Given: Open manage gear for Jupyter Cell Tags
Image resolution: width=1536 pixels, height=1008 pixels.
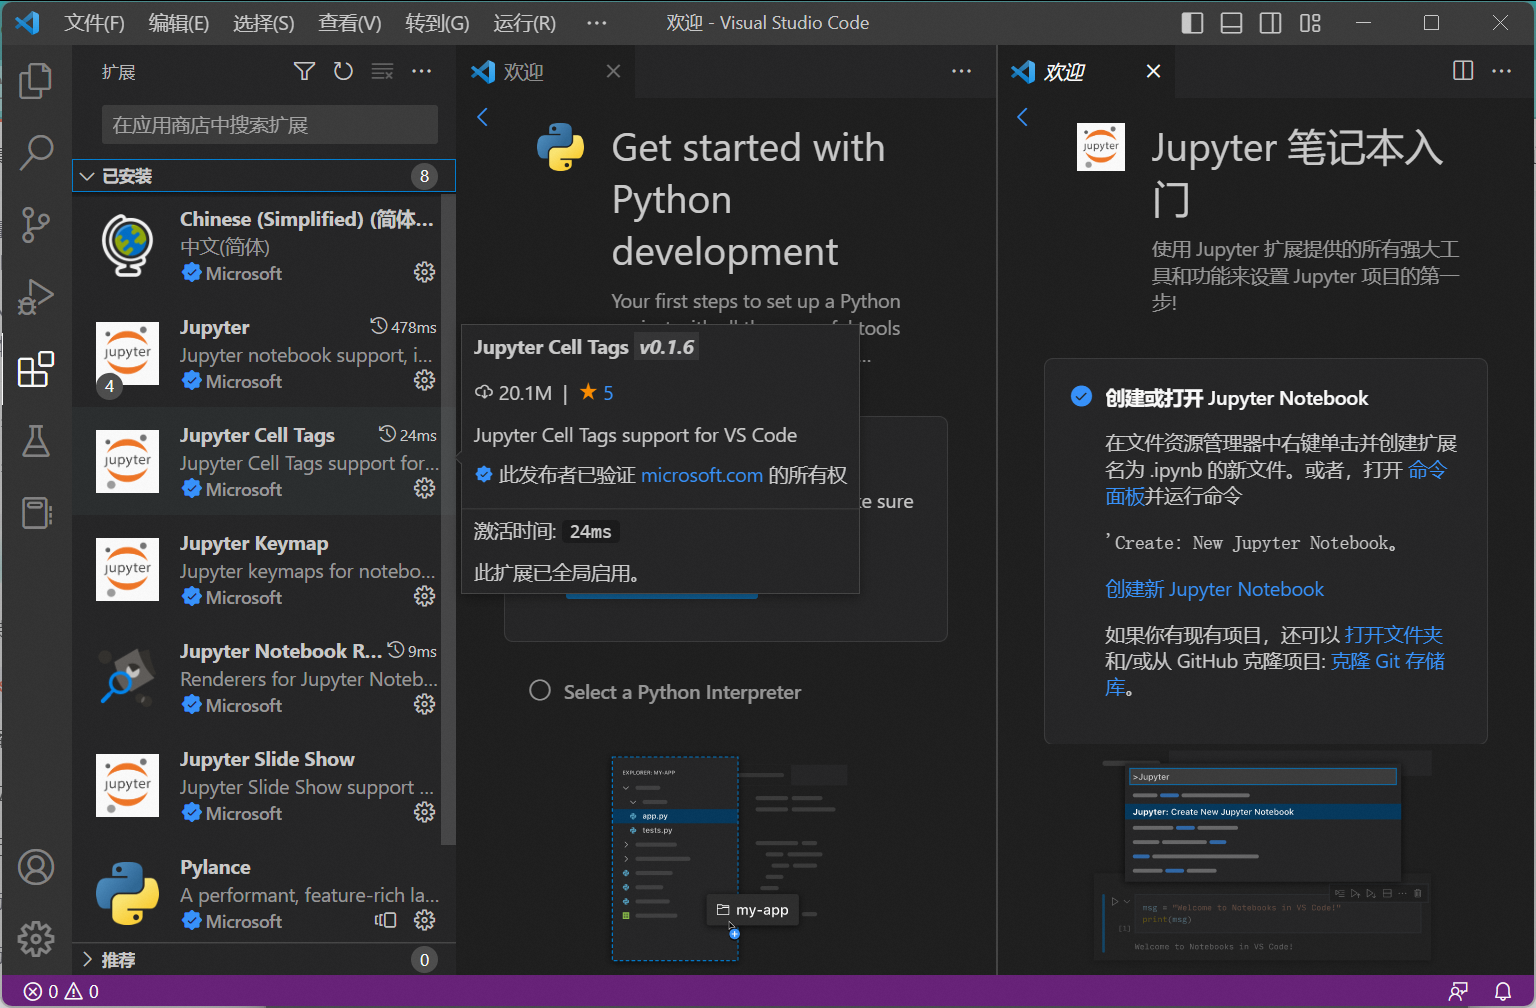Looking at the screenshot, I should click(425, 488).
